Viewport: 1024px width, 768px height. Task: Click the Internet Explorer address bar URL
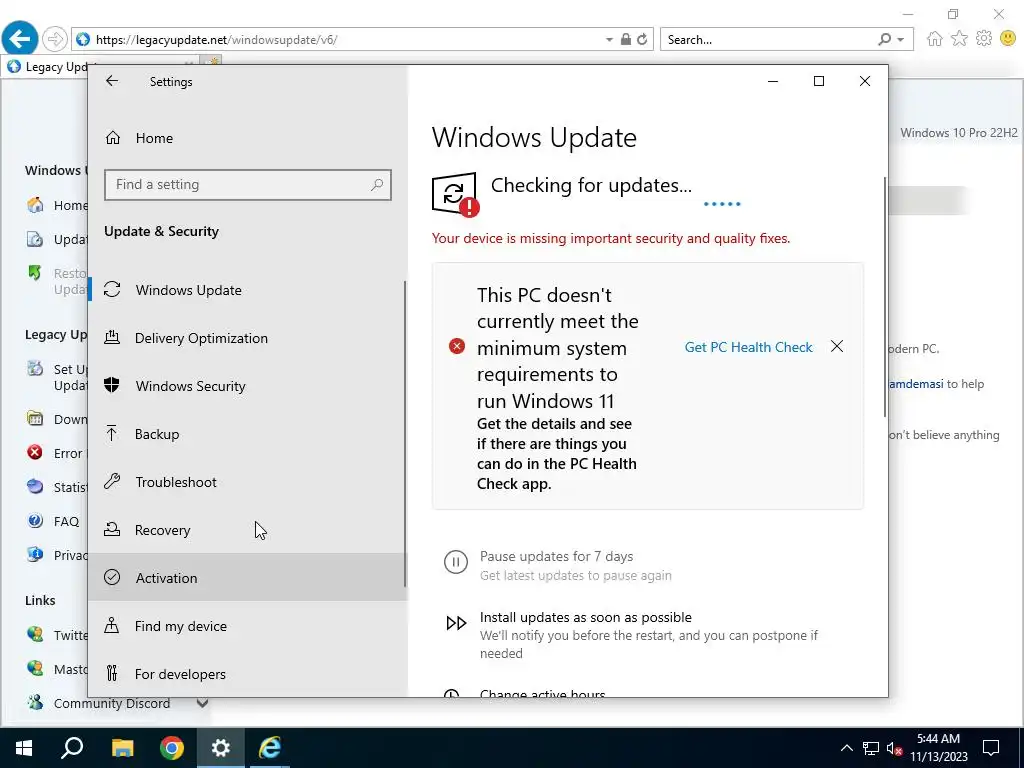pyautogui.click(x=216, y=40)
